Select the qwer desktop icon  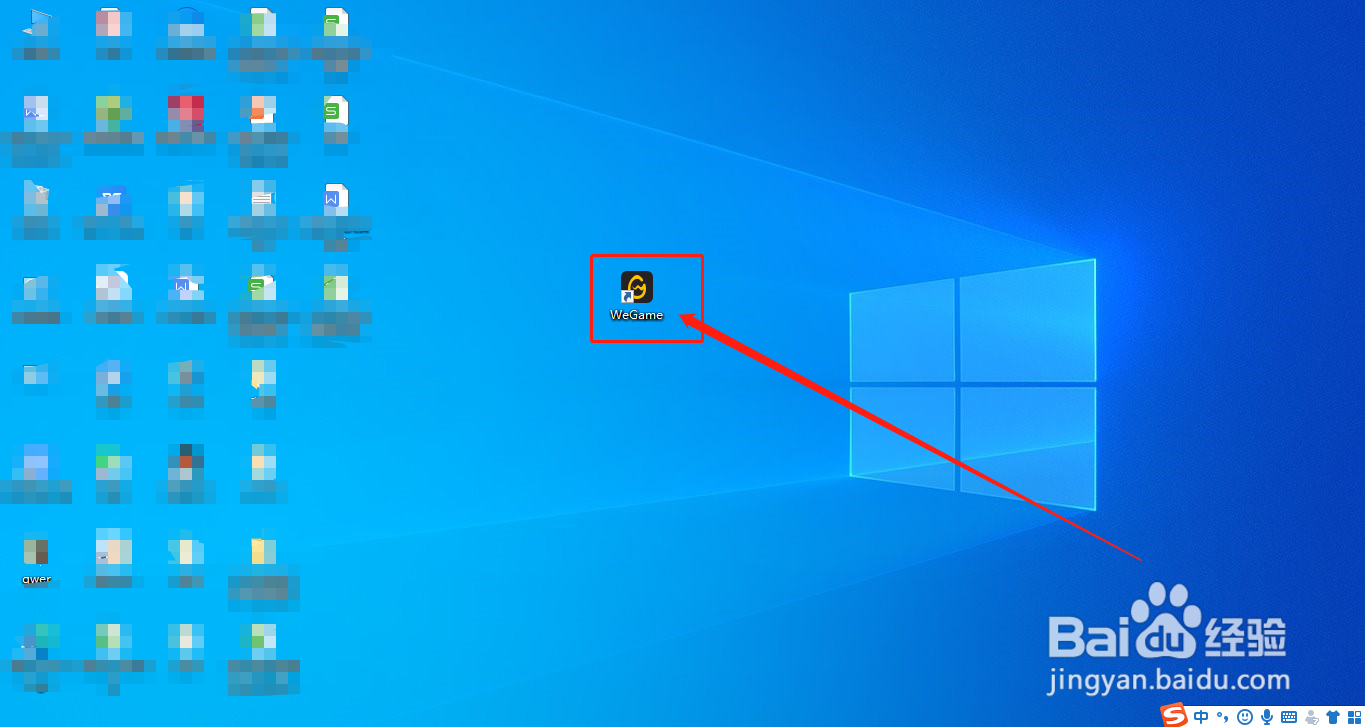pyautogui.click(x=37, y=560)
